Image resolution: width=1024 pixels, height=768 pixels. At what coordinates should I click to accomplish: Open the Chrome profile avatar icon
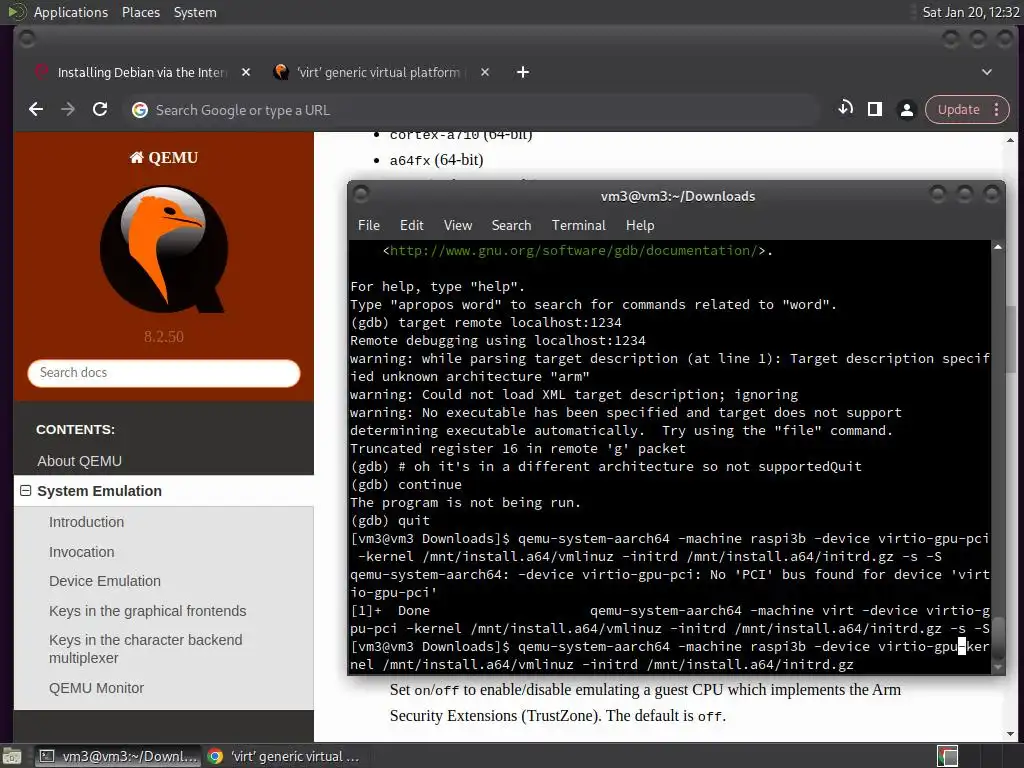click(x=906, y=110)
